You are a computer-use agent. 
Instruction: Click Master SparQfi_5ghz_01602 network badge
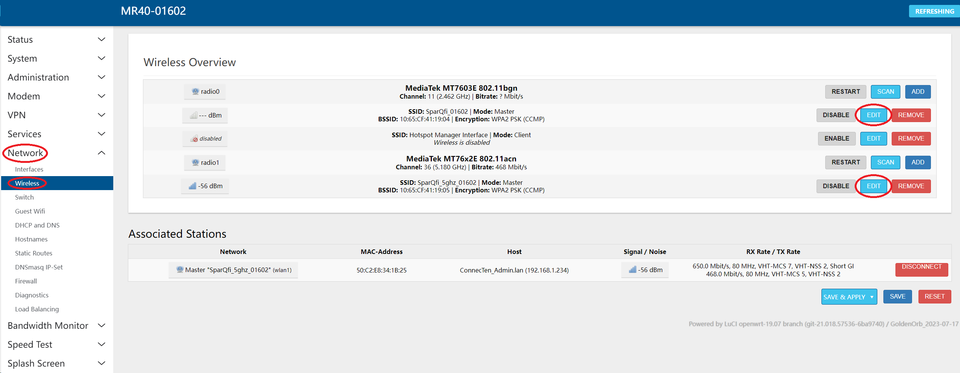(x=233, y=269)
